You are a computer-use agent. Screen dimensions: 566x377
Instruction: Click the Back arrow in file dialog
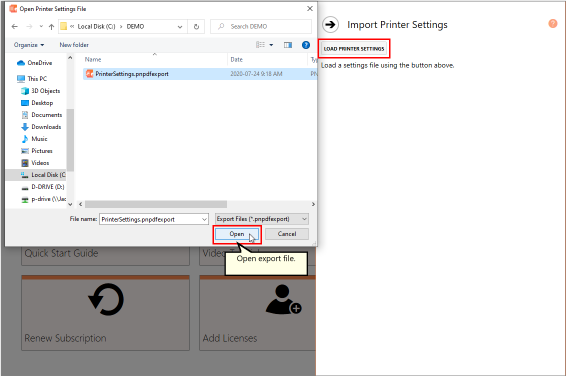(14, 26)
